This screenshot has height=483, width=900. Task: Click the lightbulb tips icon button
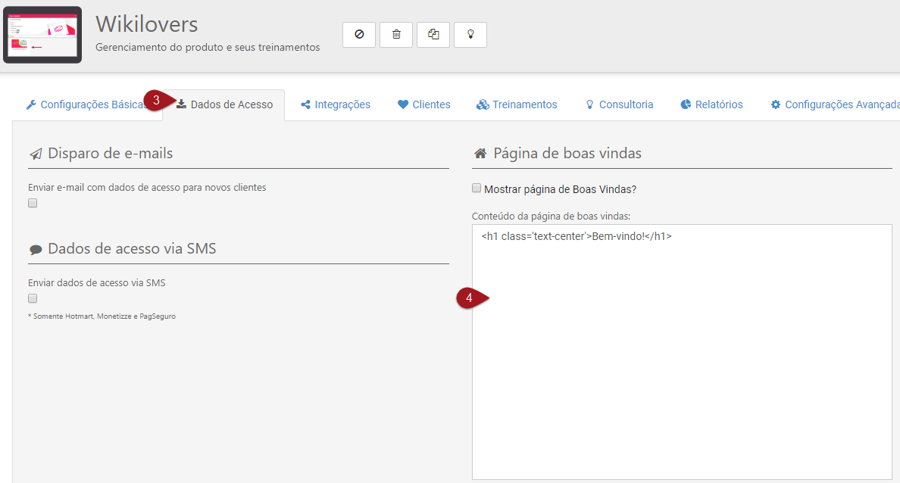[x=470, y=34]
